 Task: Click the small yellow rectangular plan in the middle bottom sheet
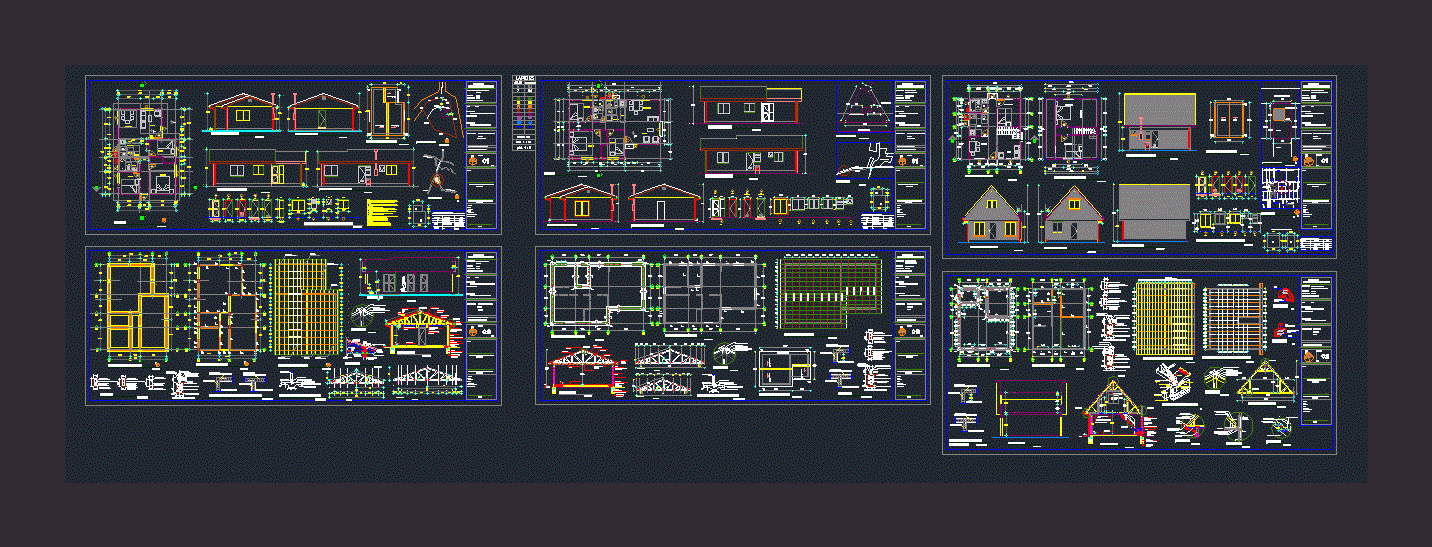[785, 368]
